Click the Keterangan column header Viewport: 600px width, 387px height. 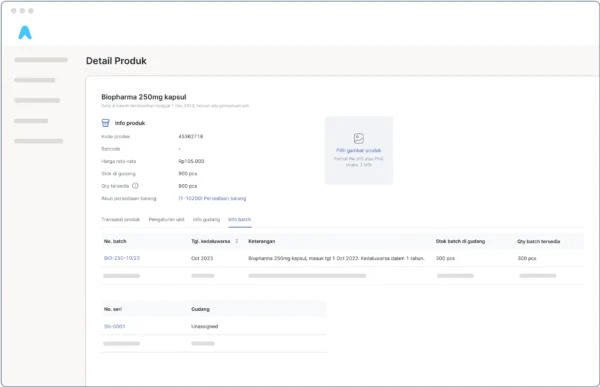(262, 241)
